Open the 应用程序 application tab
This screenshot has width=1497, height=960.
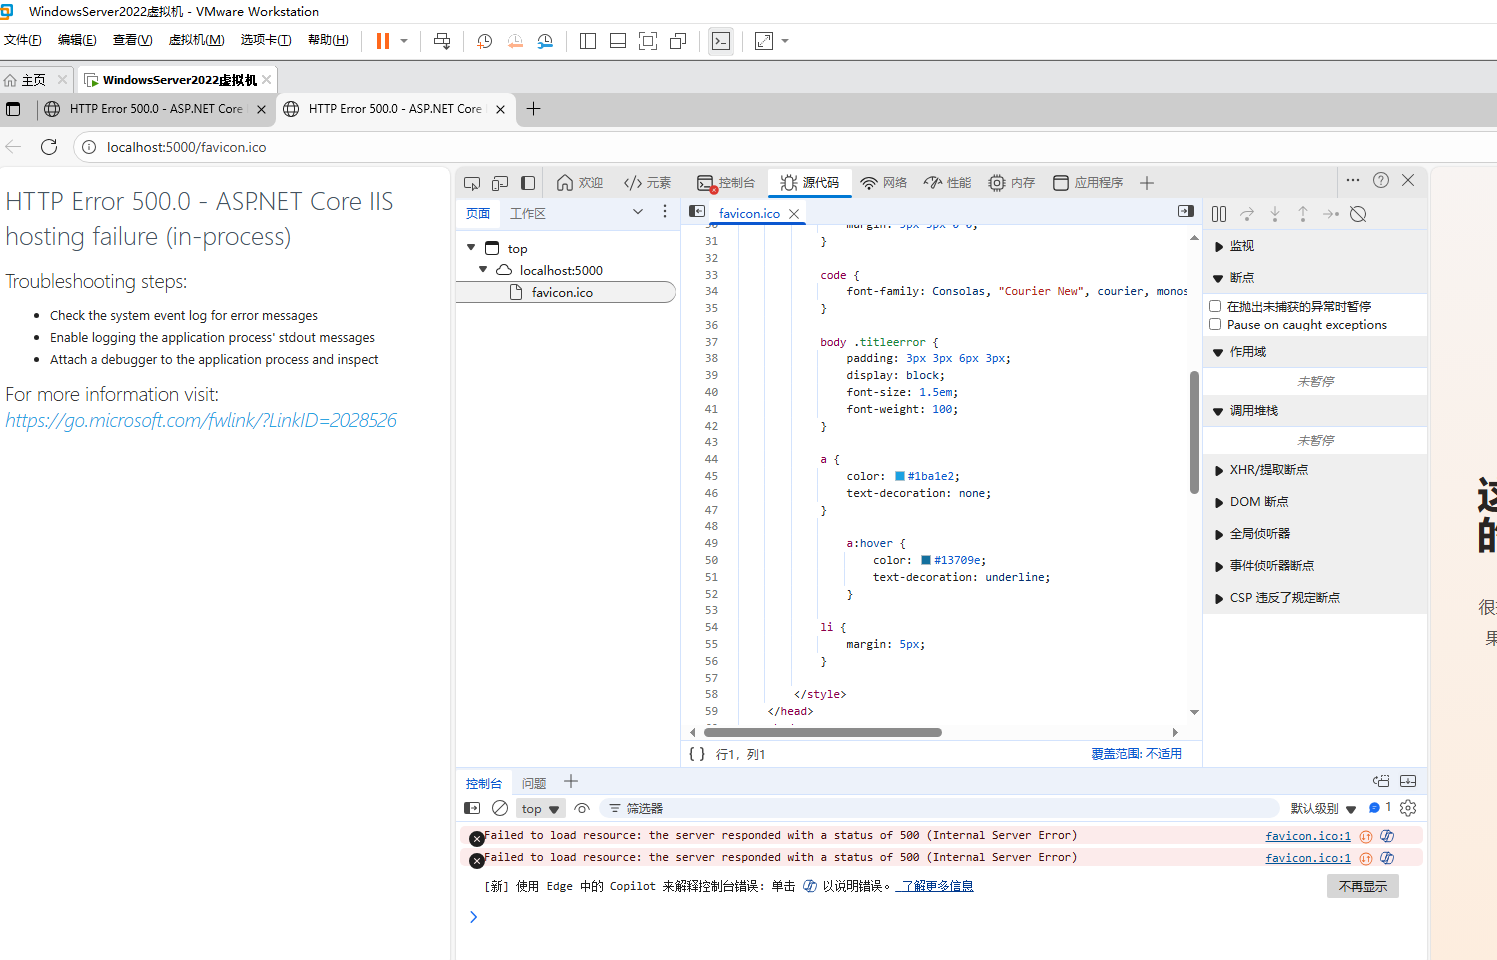click(x=1088, y=183)
